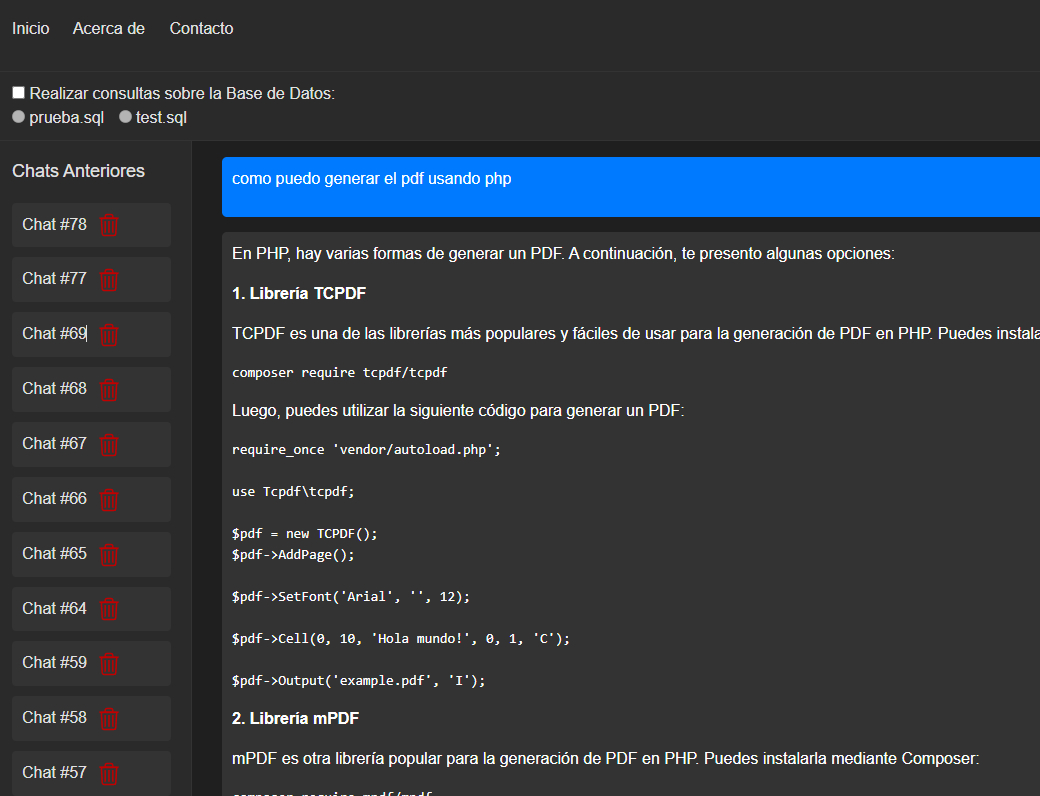Delete Chat #65 with its trash icon

point(109,555)
